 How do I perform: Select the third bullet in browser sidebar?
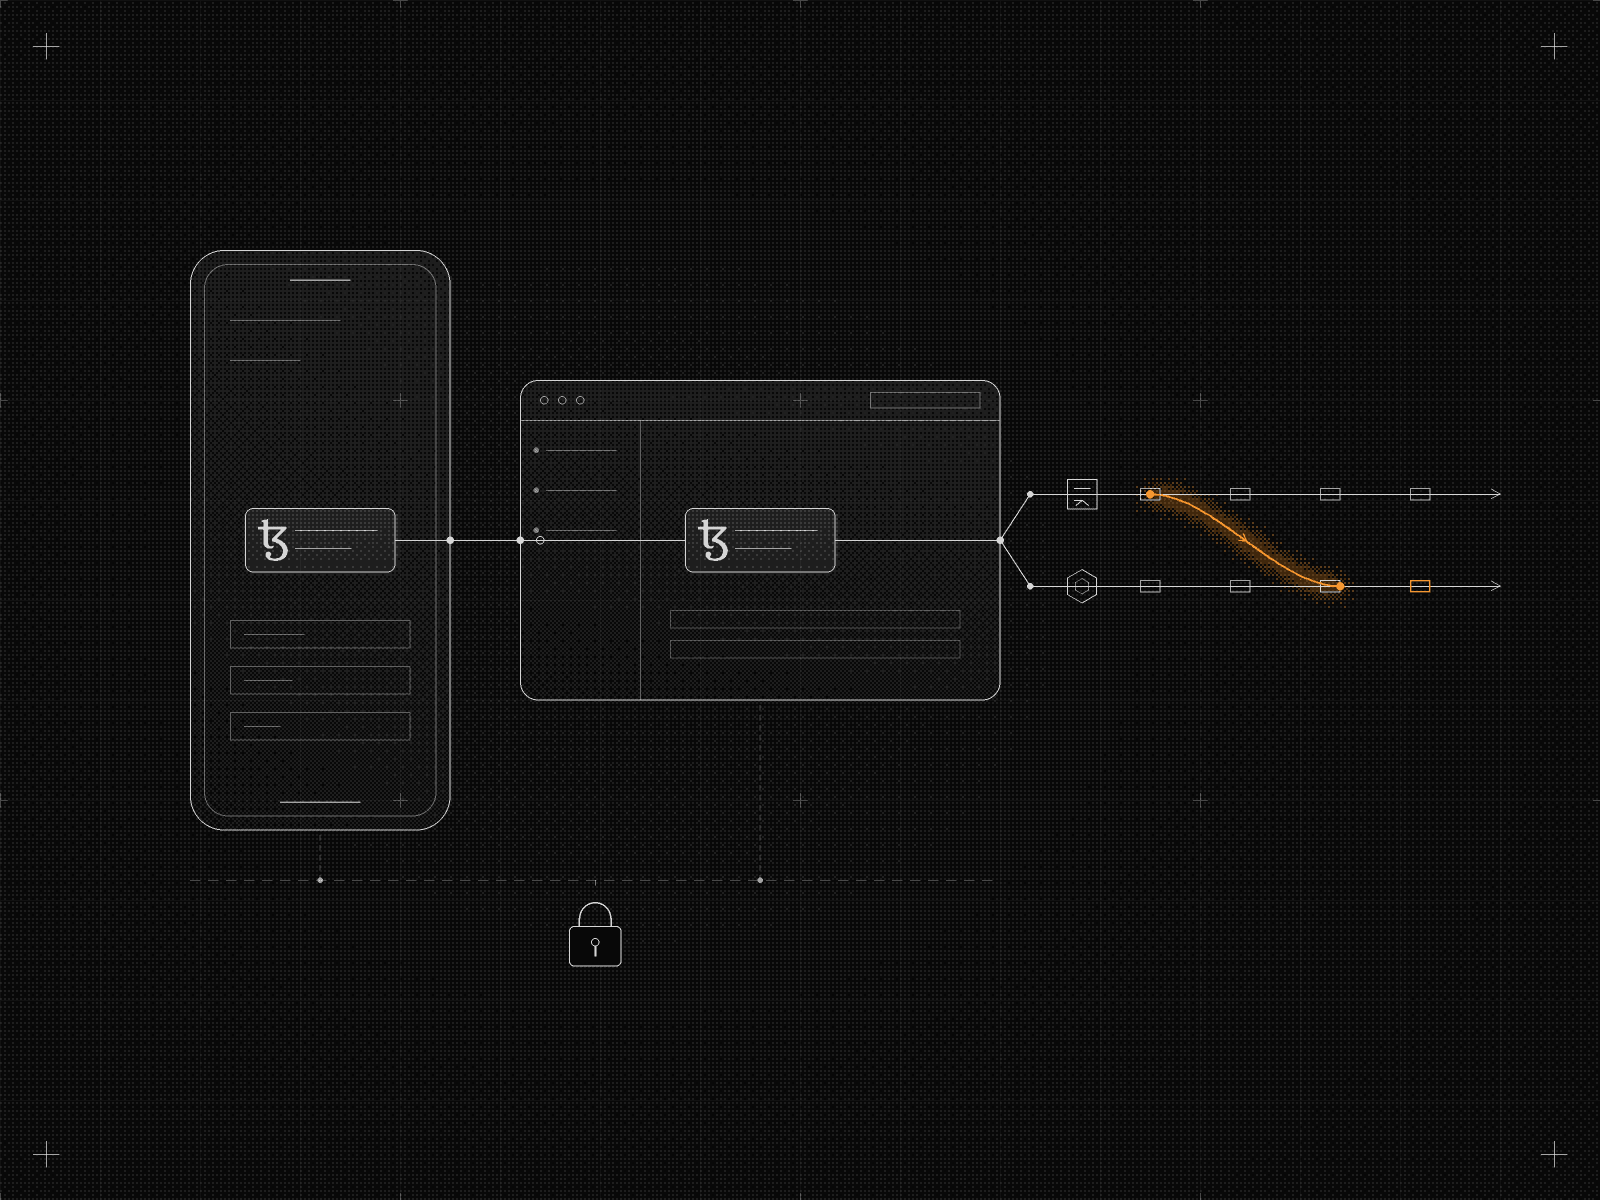point(536,530)
